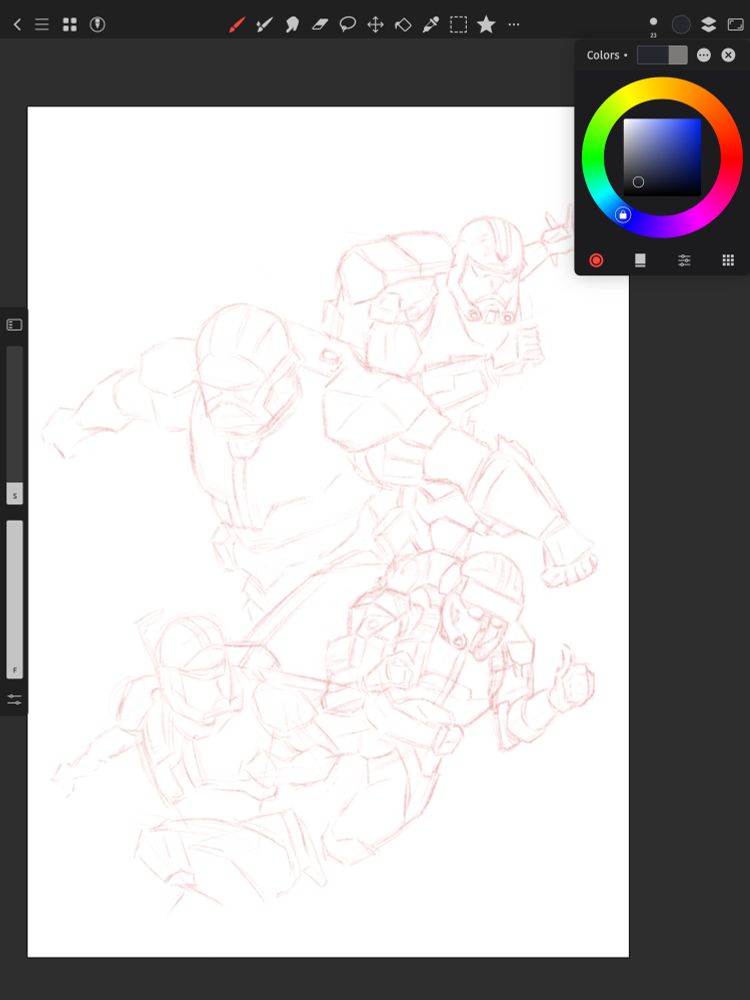This screenshot has width=750, height=1000.
Task: Pick the dark swatch in Colors header
Action: point(652,55)
